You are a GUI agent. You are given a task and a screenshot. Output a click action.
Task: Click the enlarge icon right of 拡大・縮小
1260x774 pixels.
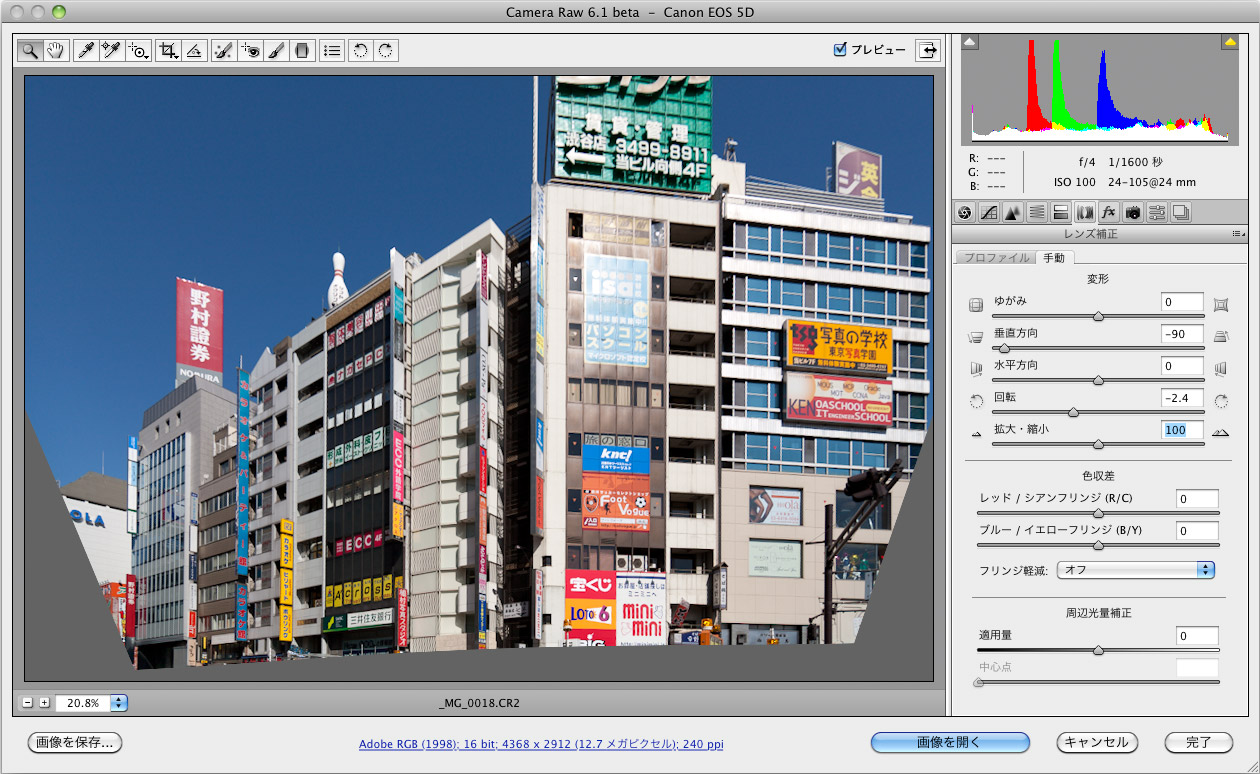point(1220,433)
